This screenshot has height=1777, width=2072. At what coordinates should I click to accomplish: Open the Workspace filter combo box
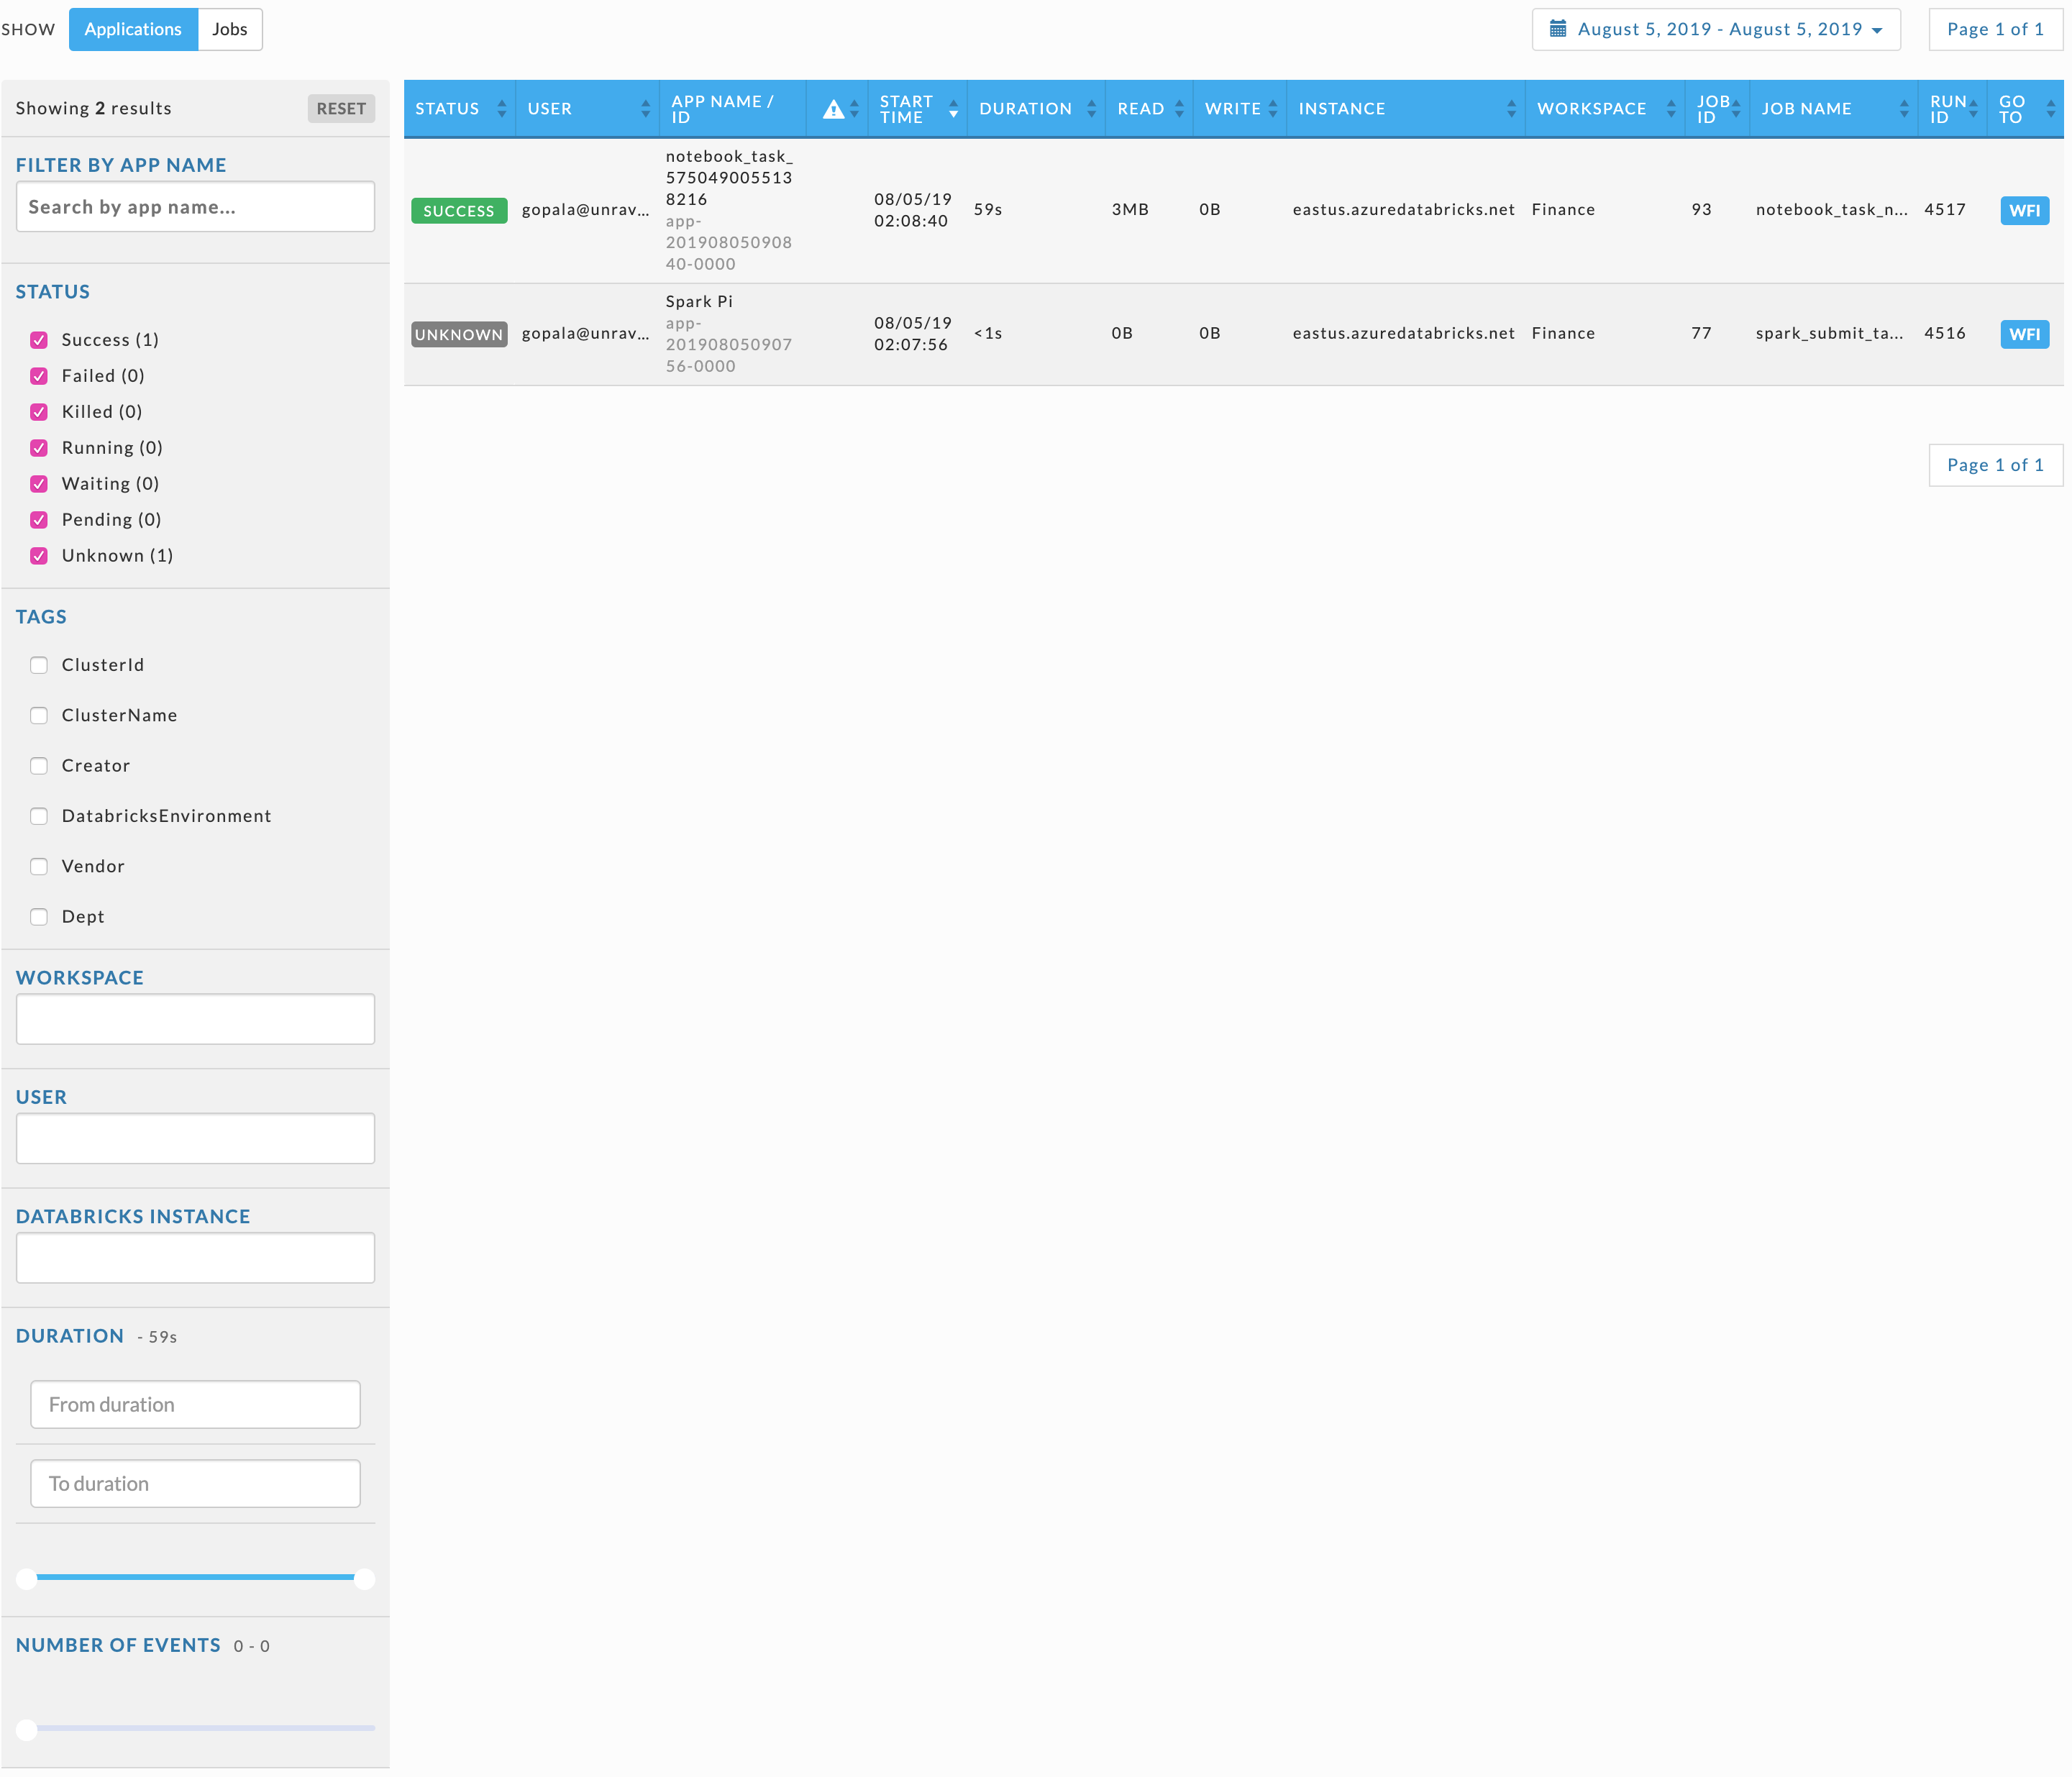tap(196, 1019)
